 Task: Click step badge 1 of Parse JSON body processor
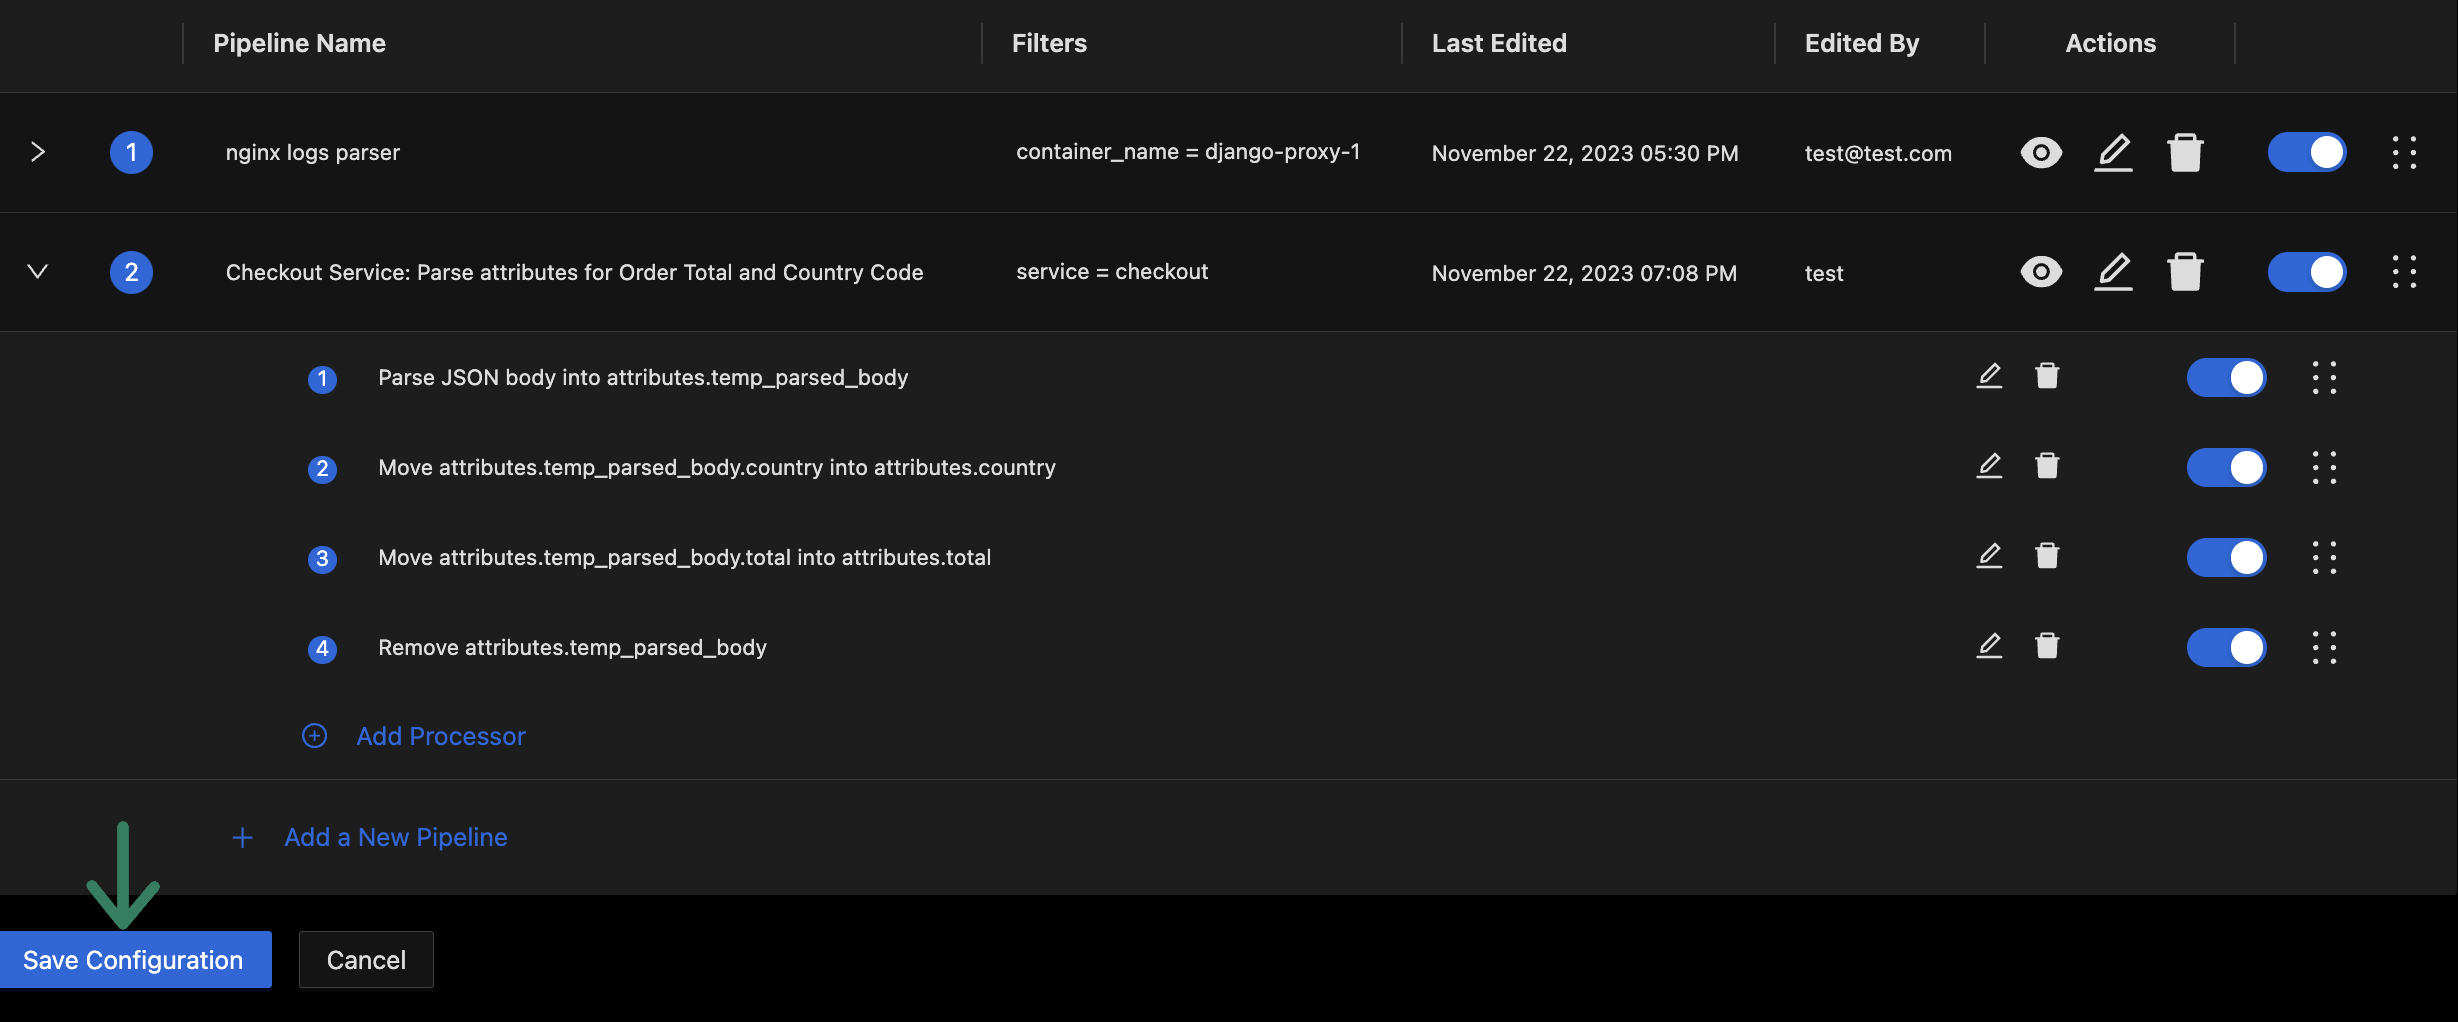[322, 379]
